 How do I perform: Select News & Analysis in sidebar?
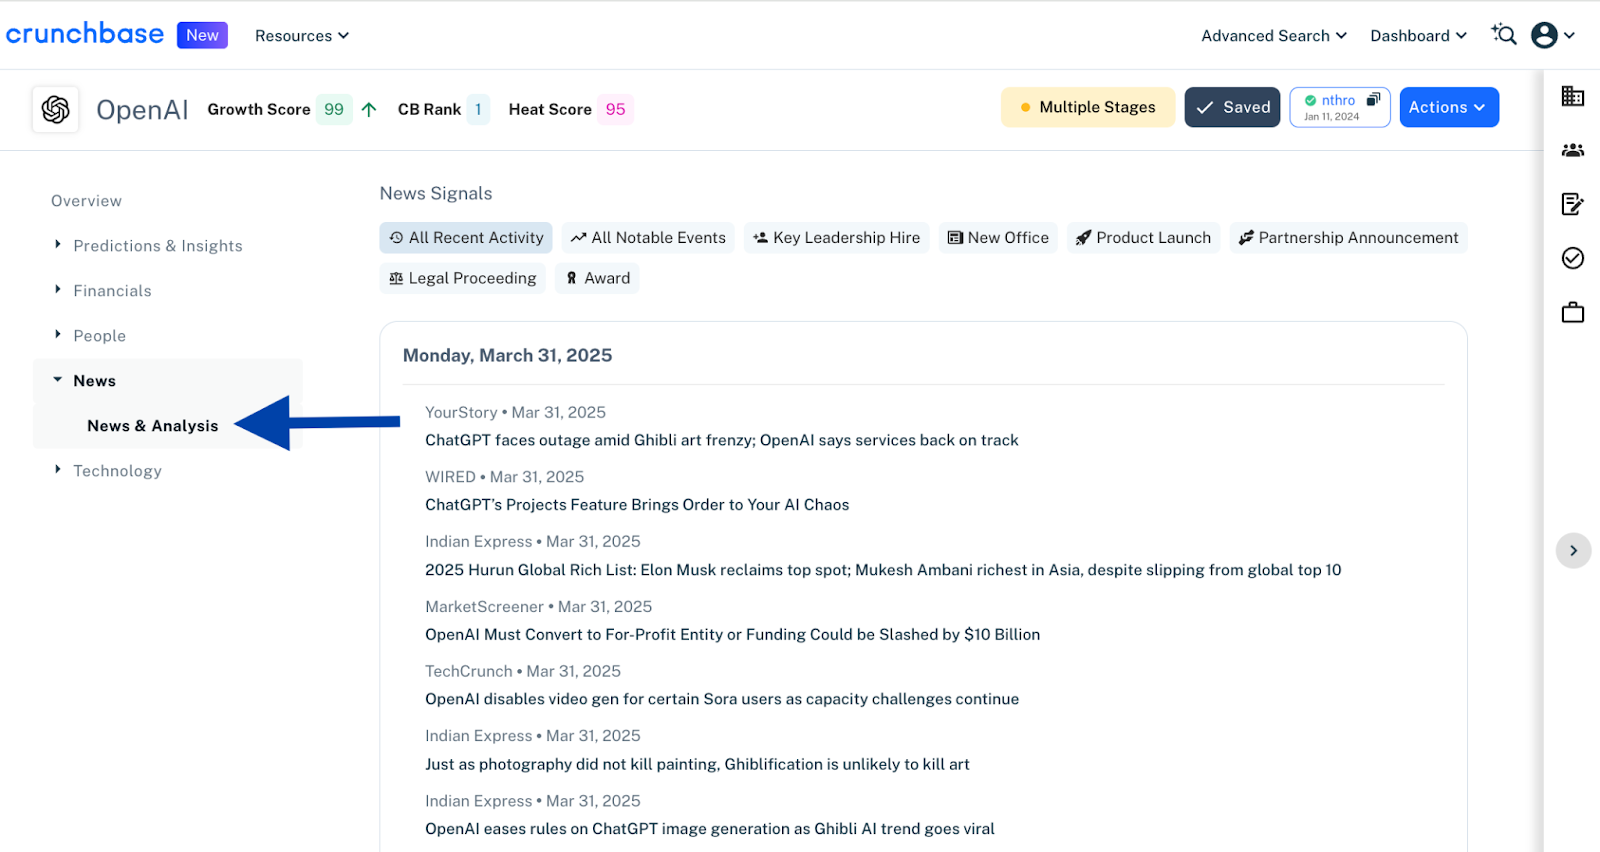152,426
